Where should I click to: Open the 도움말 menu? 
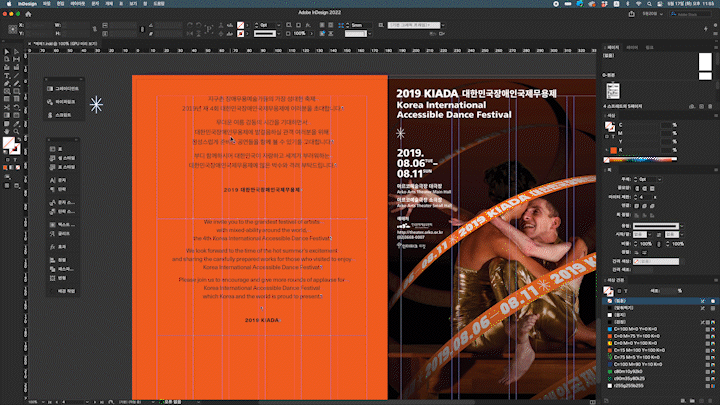159,4
